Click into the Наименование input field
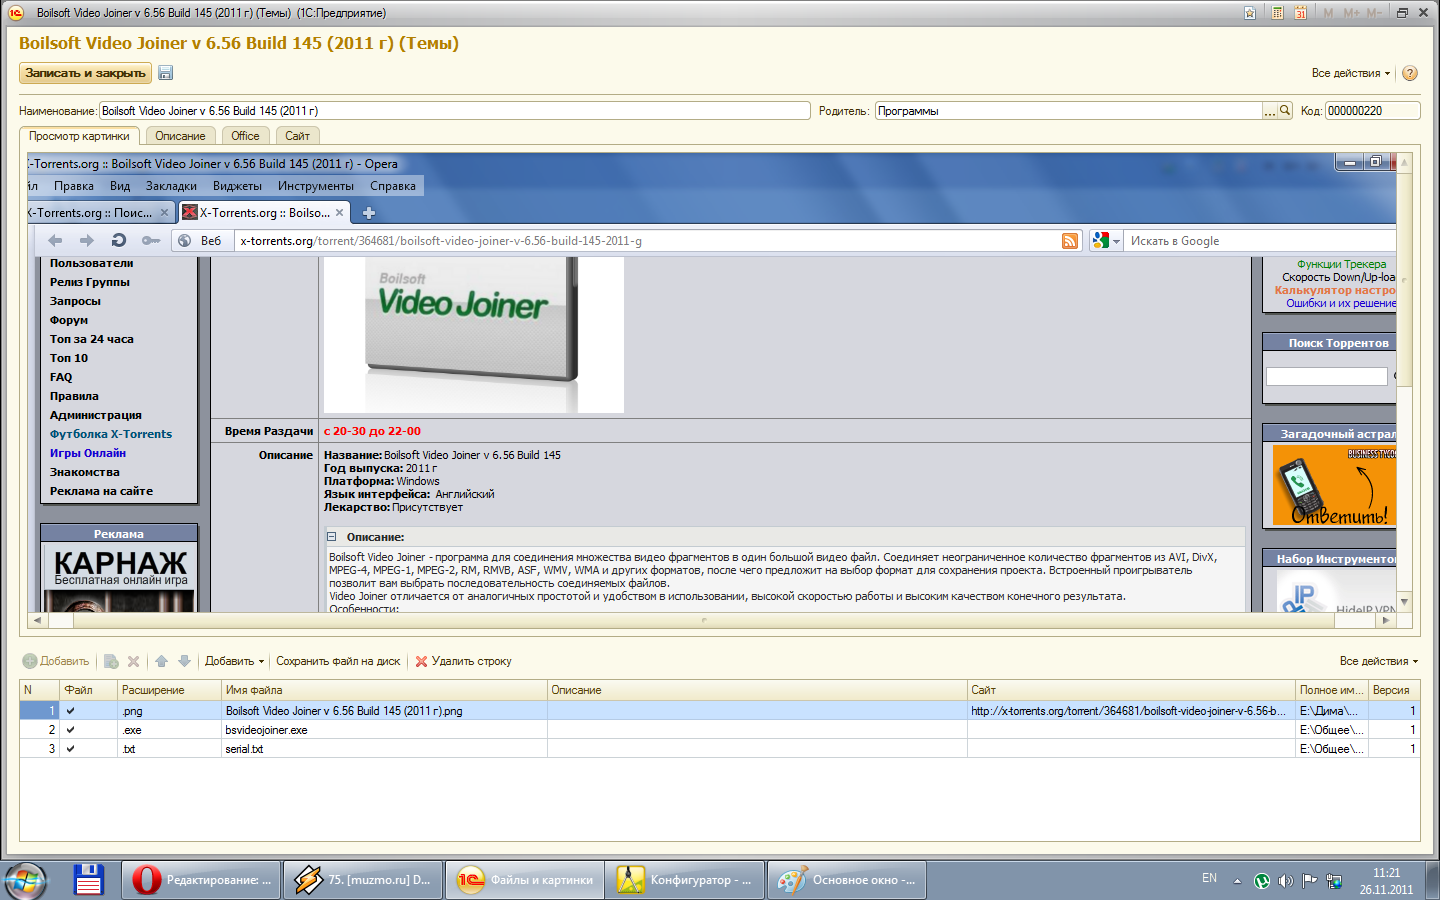 point(455,111)
